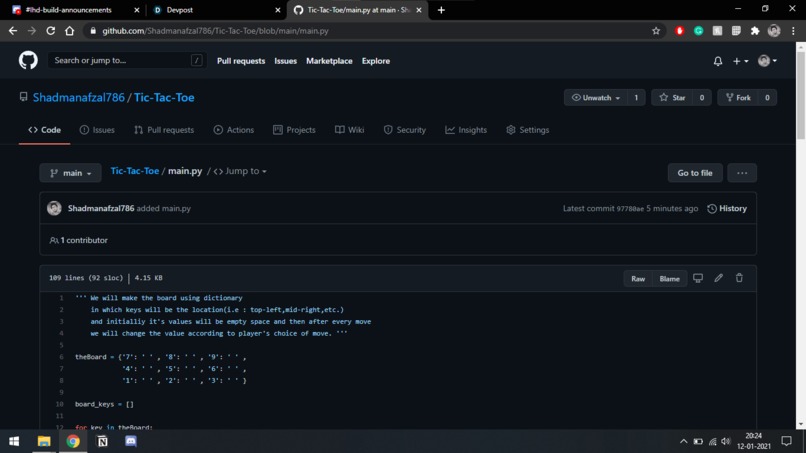The height and width of the screenshot is (453, 806).
Task: Click the Shadmanafzal786 commit author name
Action: (101, 208)
